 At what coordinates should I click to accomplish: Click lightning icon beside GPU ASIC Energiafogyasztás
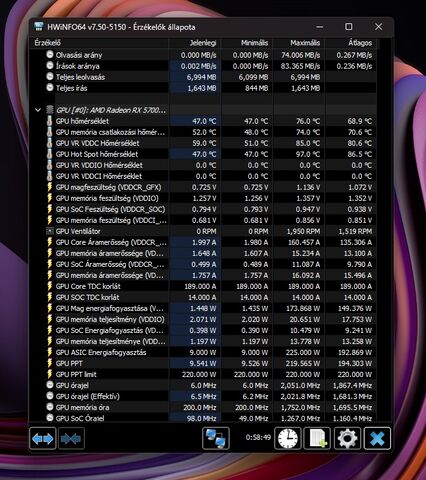pyautogui.click(x=50, y=352)
